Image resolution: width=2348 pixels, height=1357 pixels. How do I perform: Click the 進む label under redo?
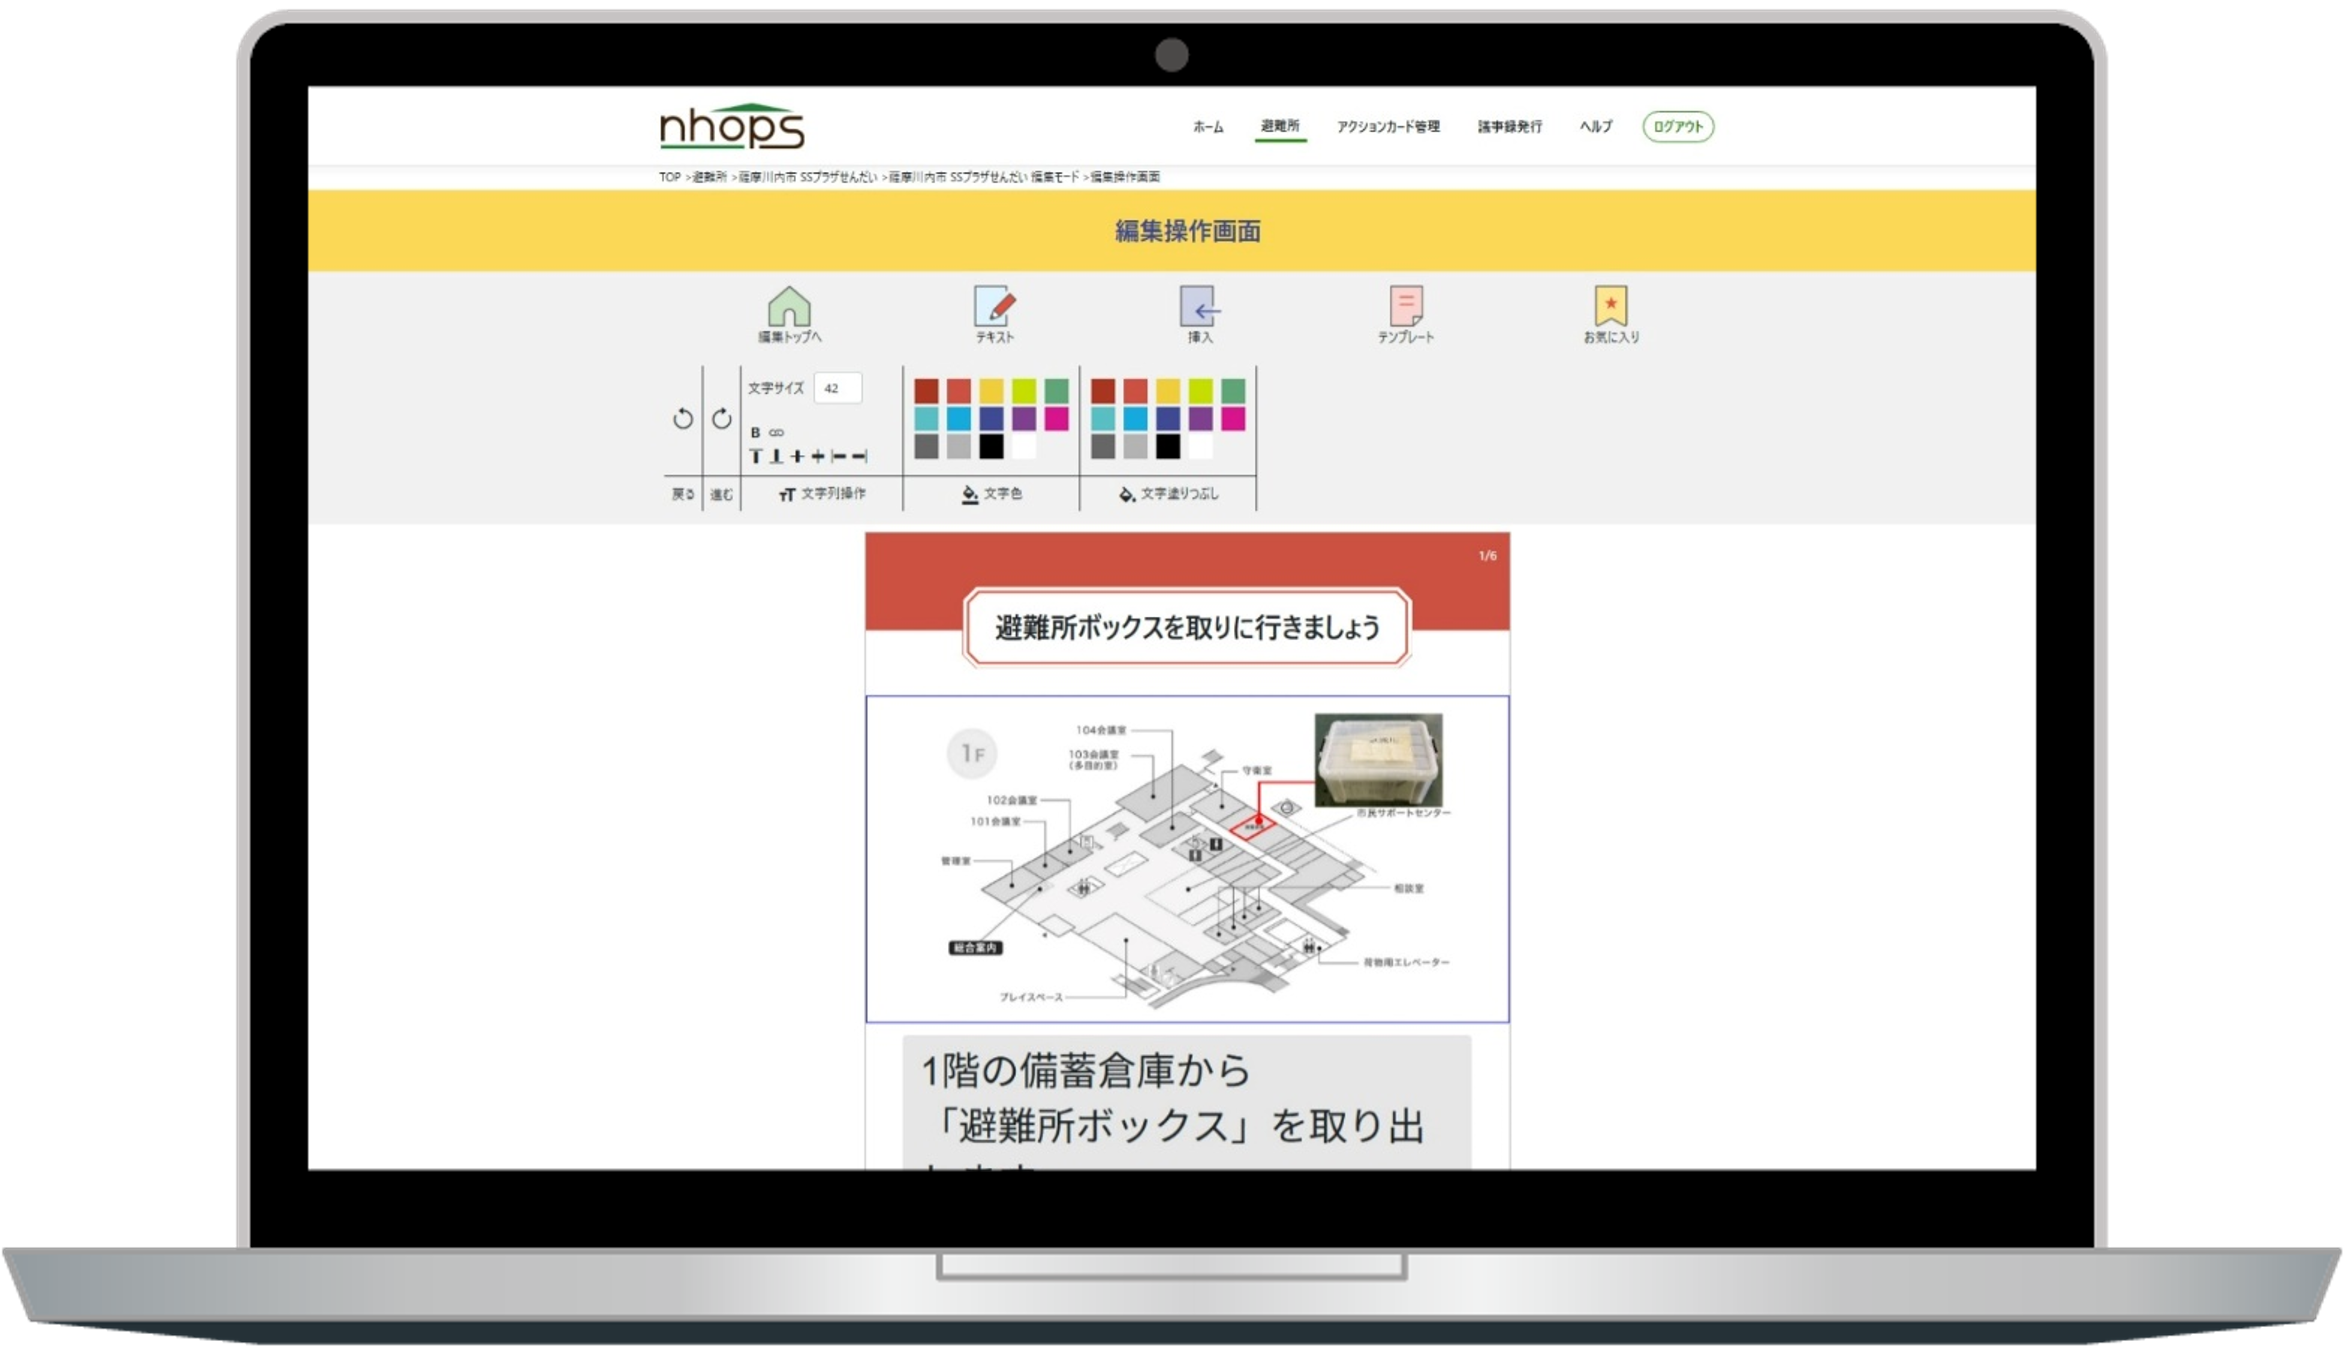point(721,495)
